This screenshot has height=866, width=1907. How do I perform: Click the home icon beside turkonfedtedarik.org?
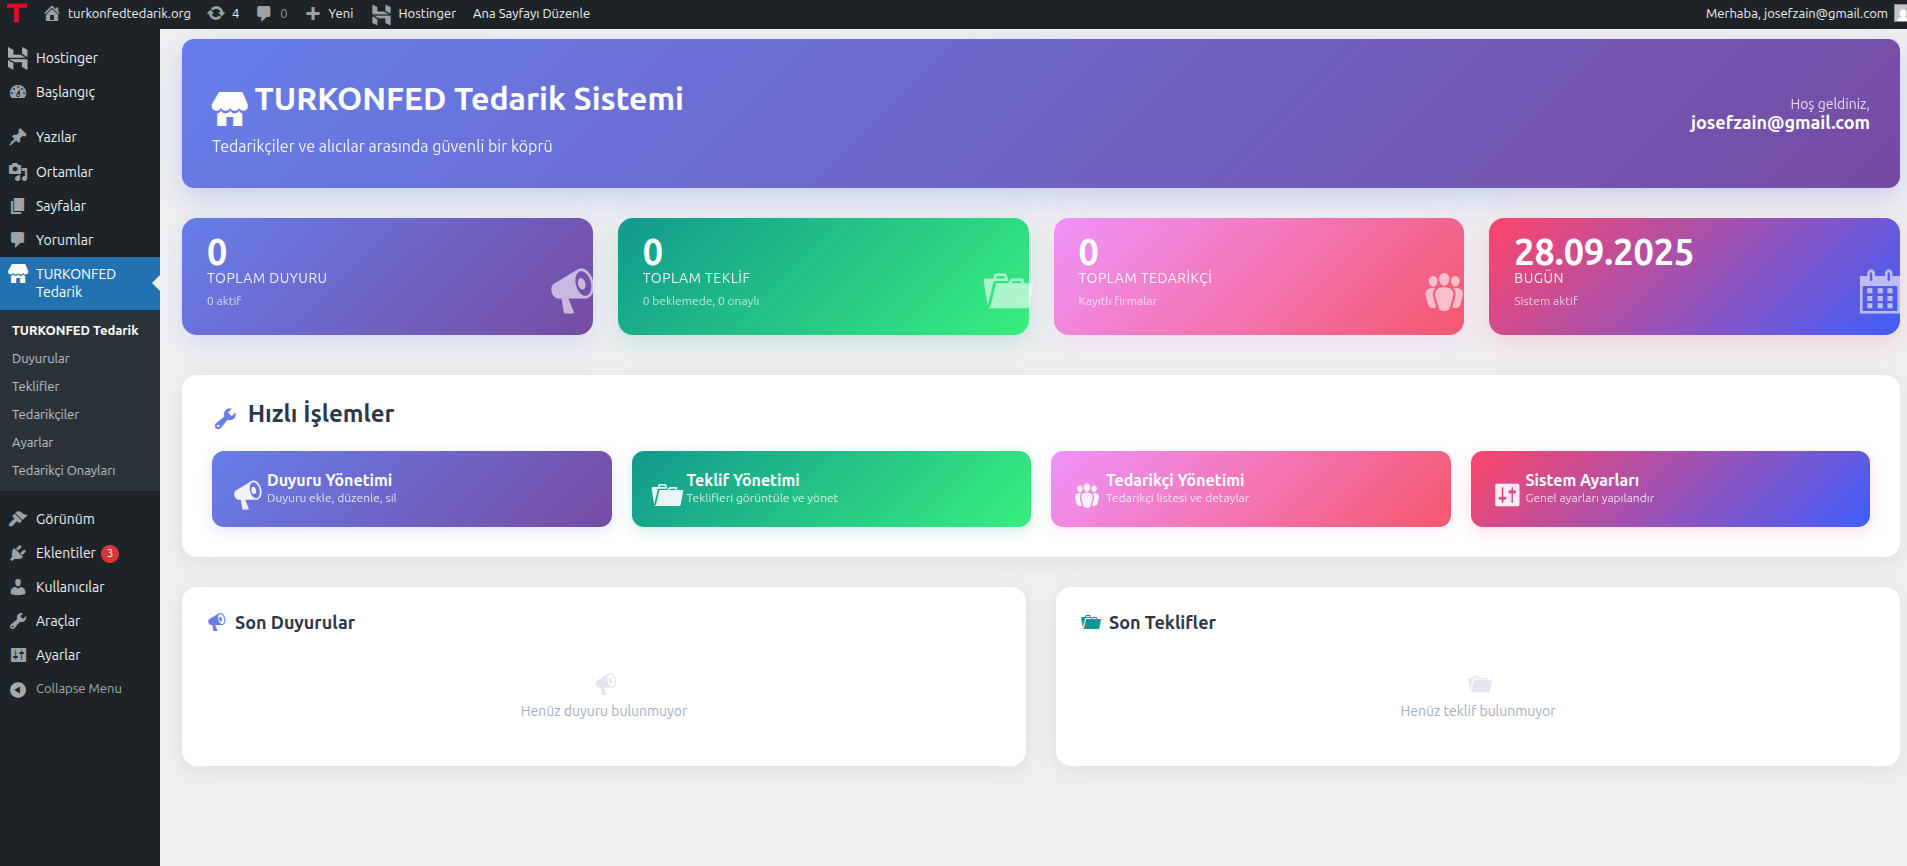52,13
